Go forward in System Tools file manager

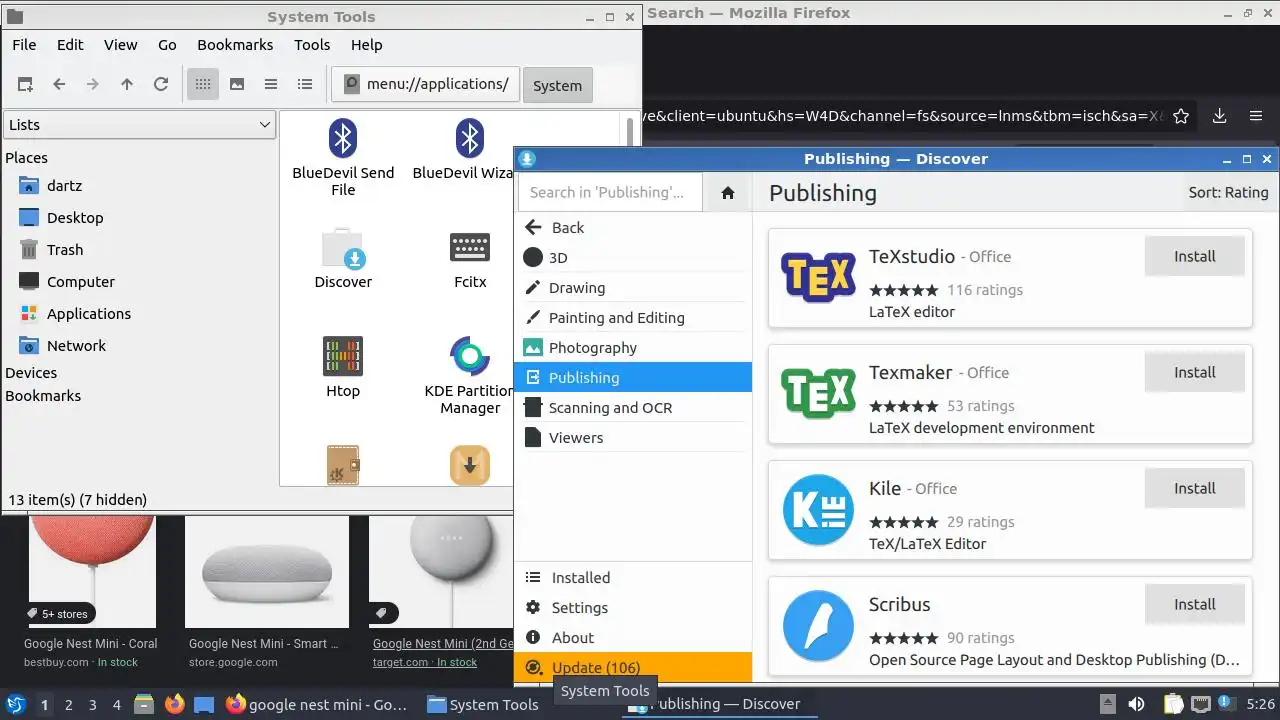pyautogui.click(x=93, y=85)
